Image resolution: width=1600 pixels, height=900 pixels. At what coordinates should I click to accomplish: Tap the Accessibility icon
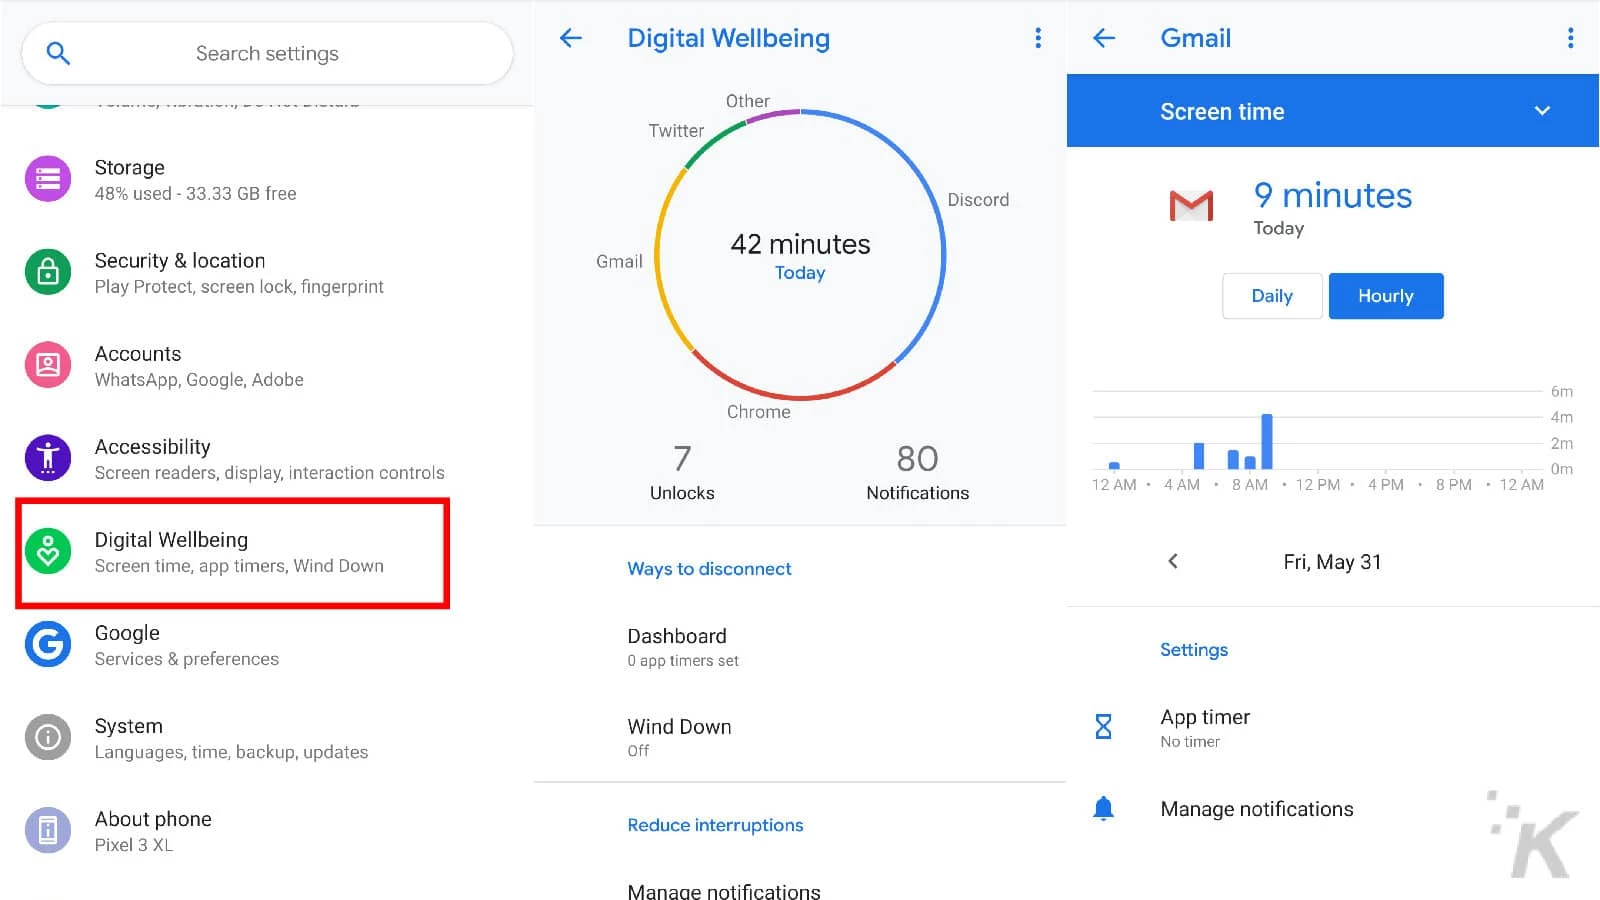point(48,458)
